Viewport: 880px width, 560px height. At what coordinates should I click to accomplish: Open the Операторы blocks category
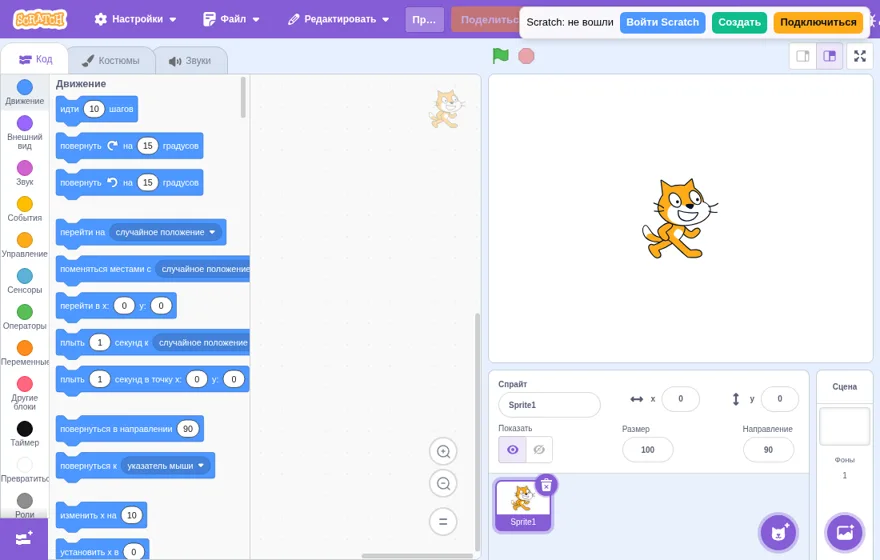click(x=25, y=316)
